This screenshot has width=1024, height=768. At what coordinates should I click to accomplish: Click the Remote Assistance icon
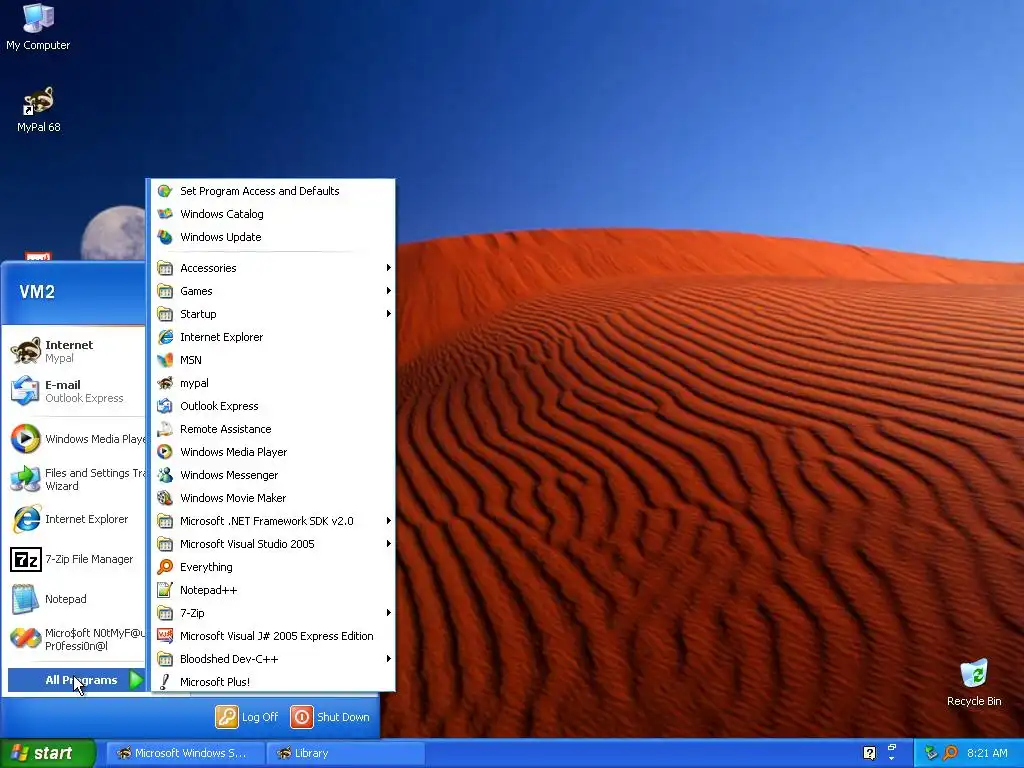point(165,429)
